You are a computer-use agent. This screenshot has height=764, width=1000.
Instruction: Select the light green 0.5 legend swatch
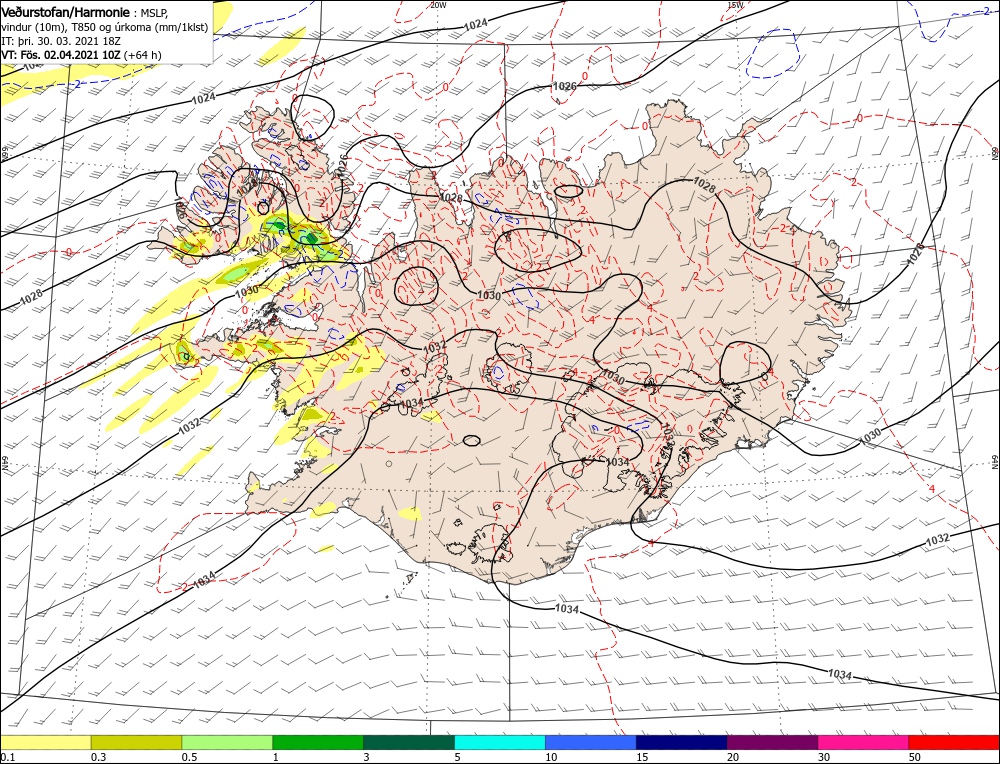(x=227, y=742)
